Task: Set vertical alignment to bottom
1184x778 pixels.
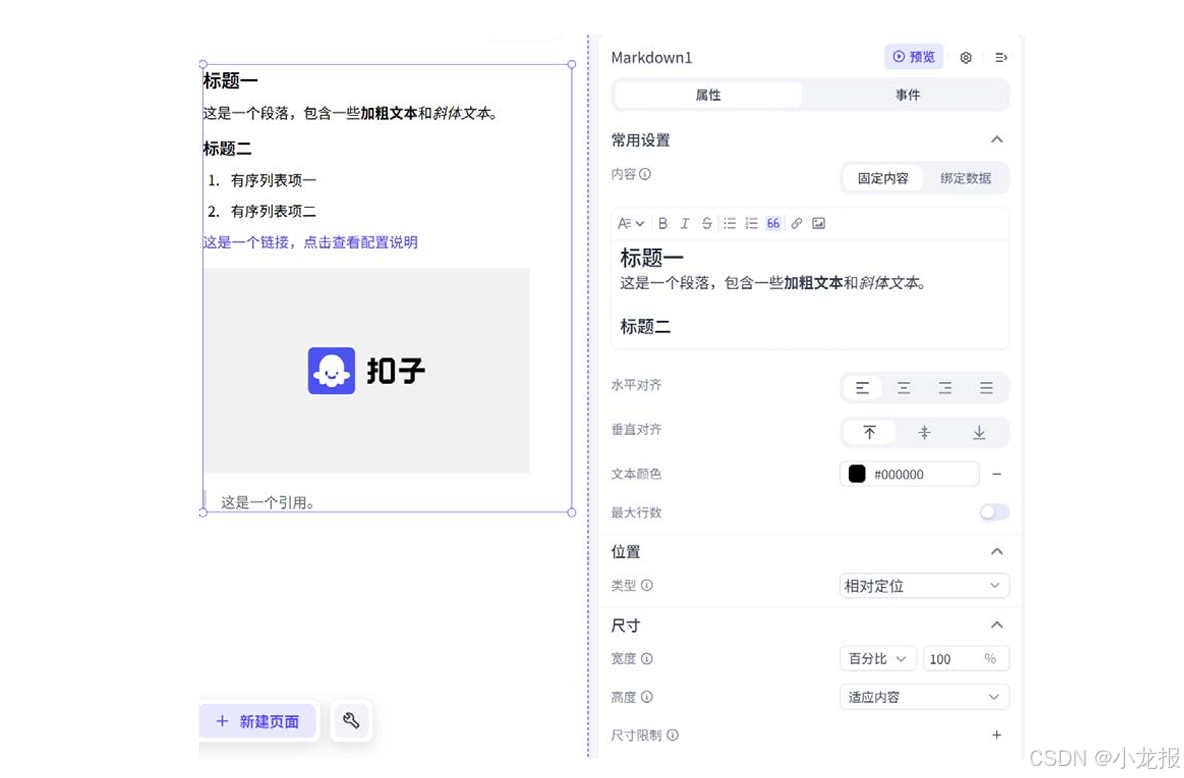Action: point(979,433)
